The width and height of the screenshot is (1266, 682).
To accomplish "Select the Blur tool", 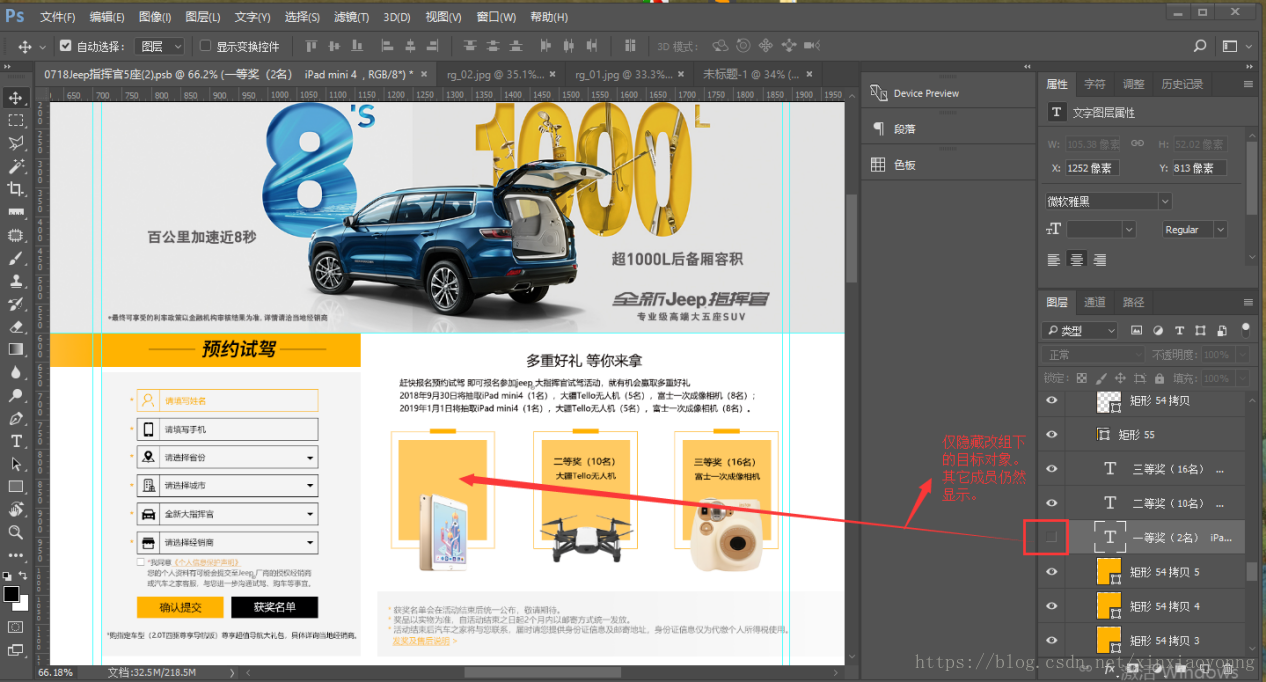I will click(15, 372).
